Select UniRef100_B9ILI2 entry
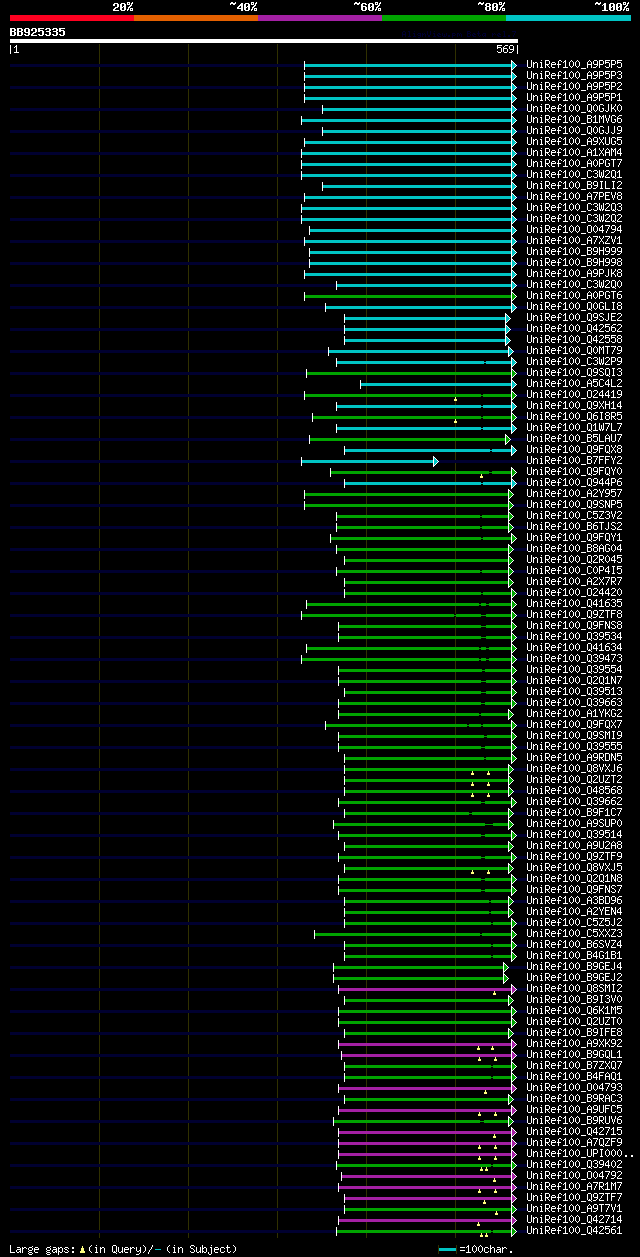The height and width of the screenshot is (1257, 640). pyautogui.click(x=573, y=185)
